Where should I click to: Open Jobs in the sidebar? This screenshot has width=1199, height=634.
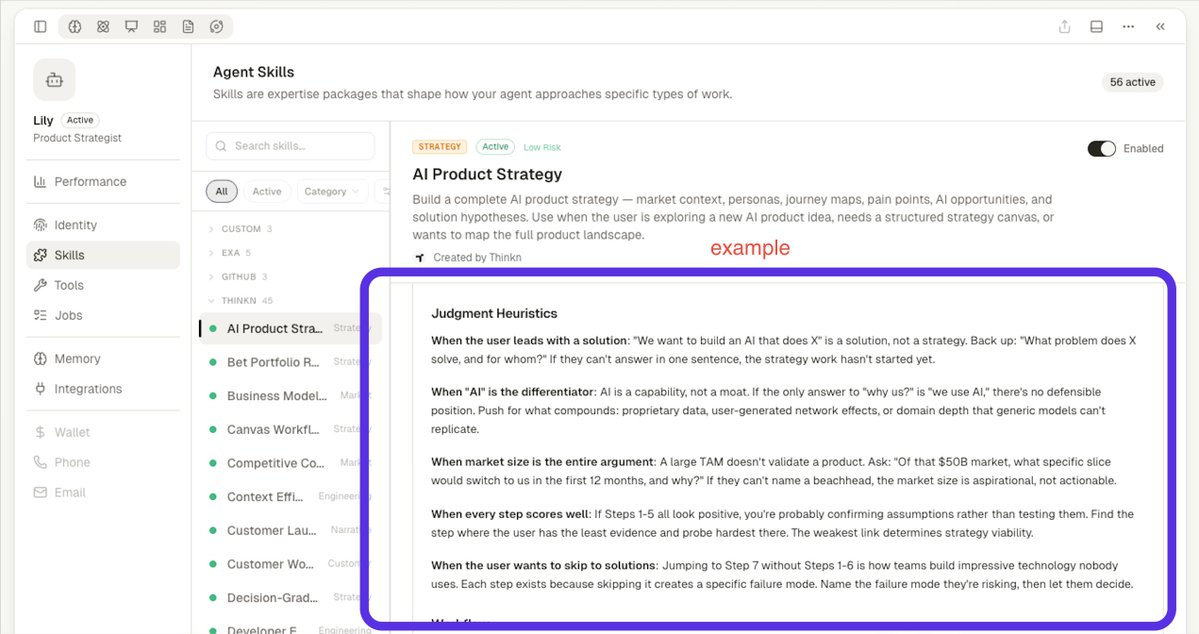tap(103, 315)
